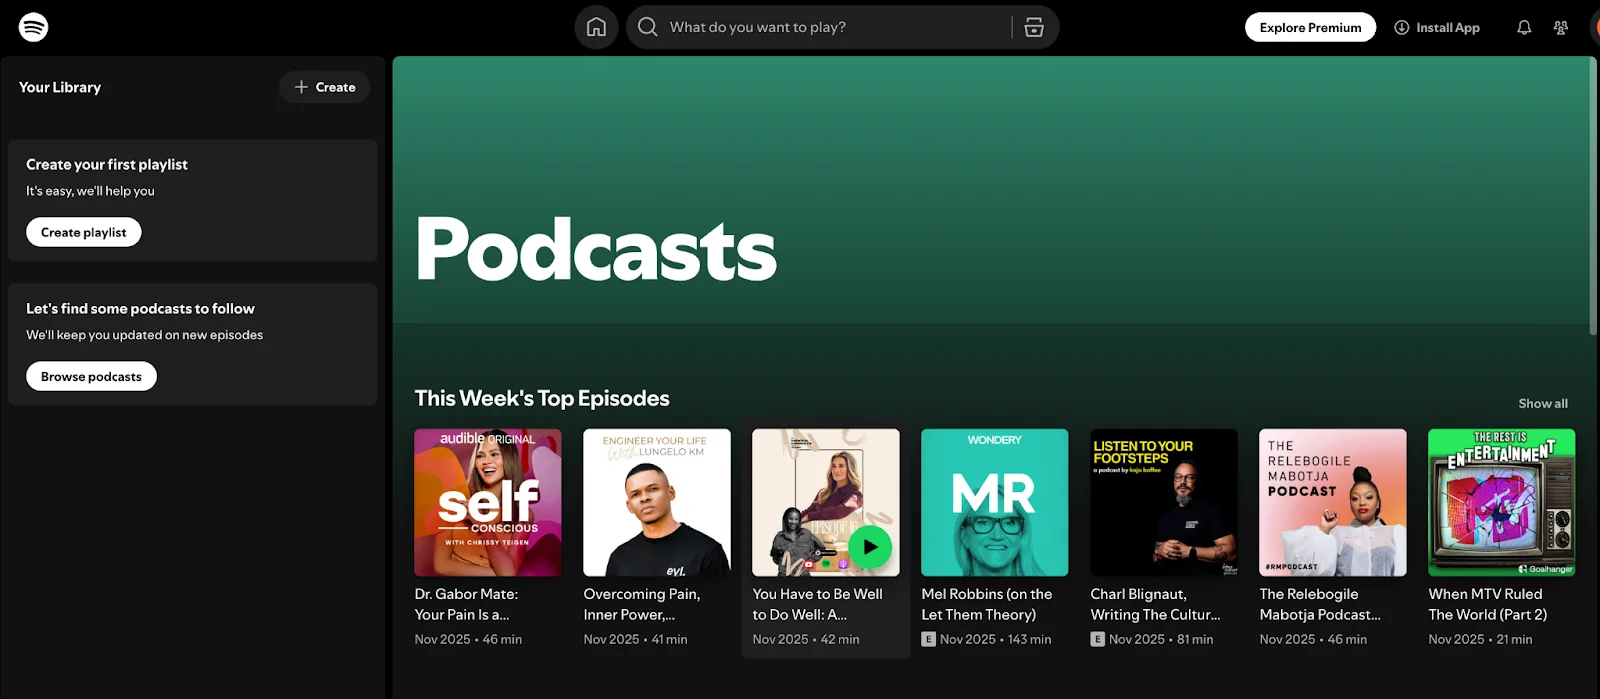
Task: Click the search magnifier icon
Action: coord(648,27)
